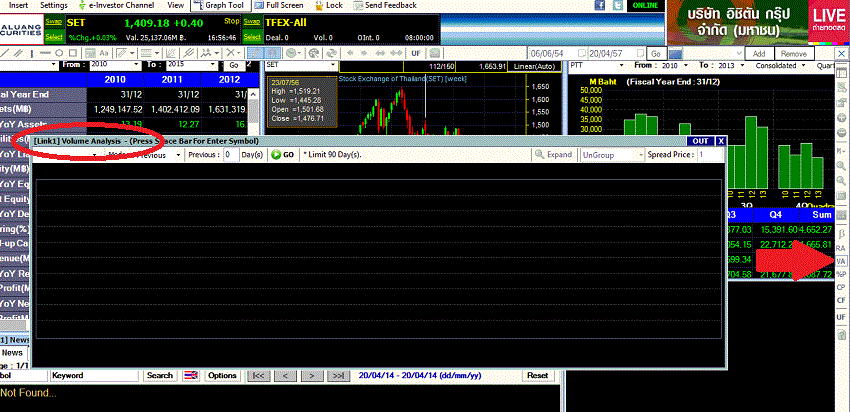This screenshot has height=412, width=850.
Task: Expand the line style dropdown arrow in toolbar
Action: click(x=157, y=53)
